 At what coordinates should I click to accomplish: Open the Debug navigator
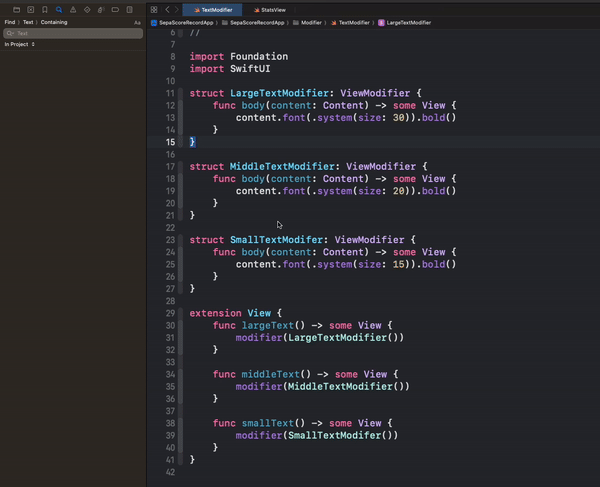(x=100, y=9)
